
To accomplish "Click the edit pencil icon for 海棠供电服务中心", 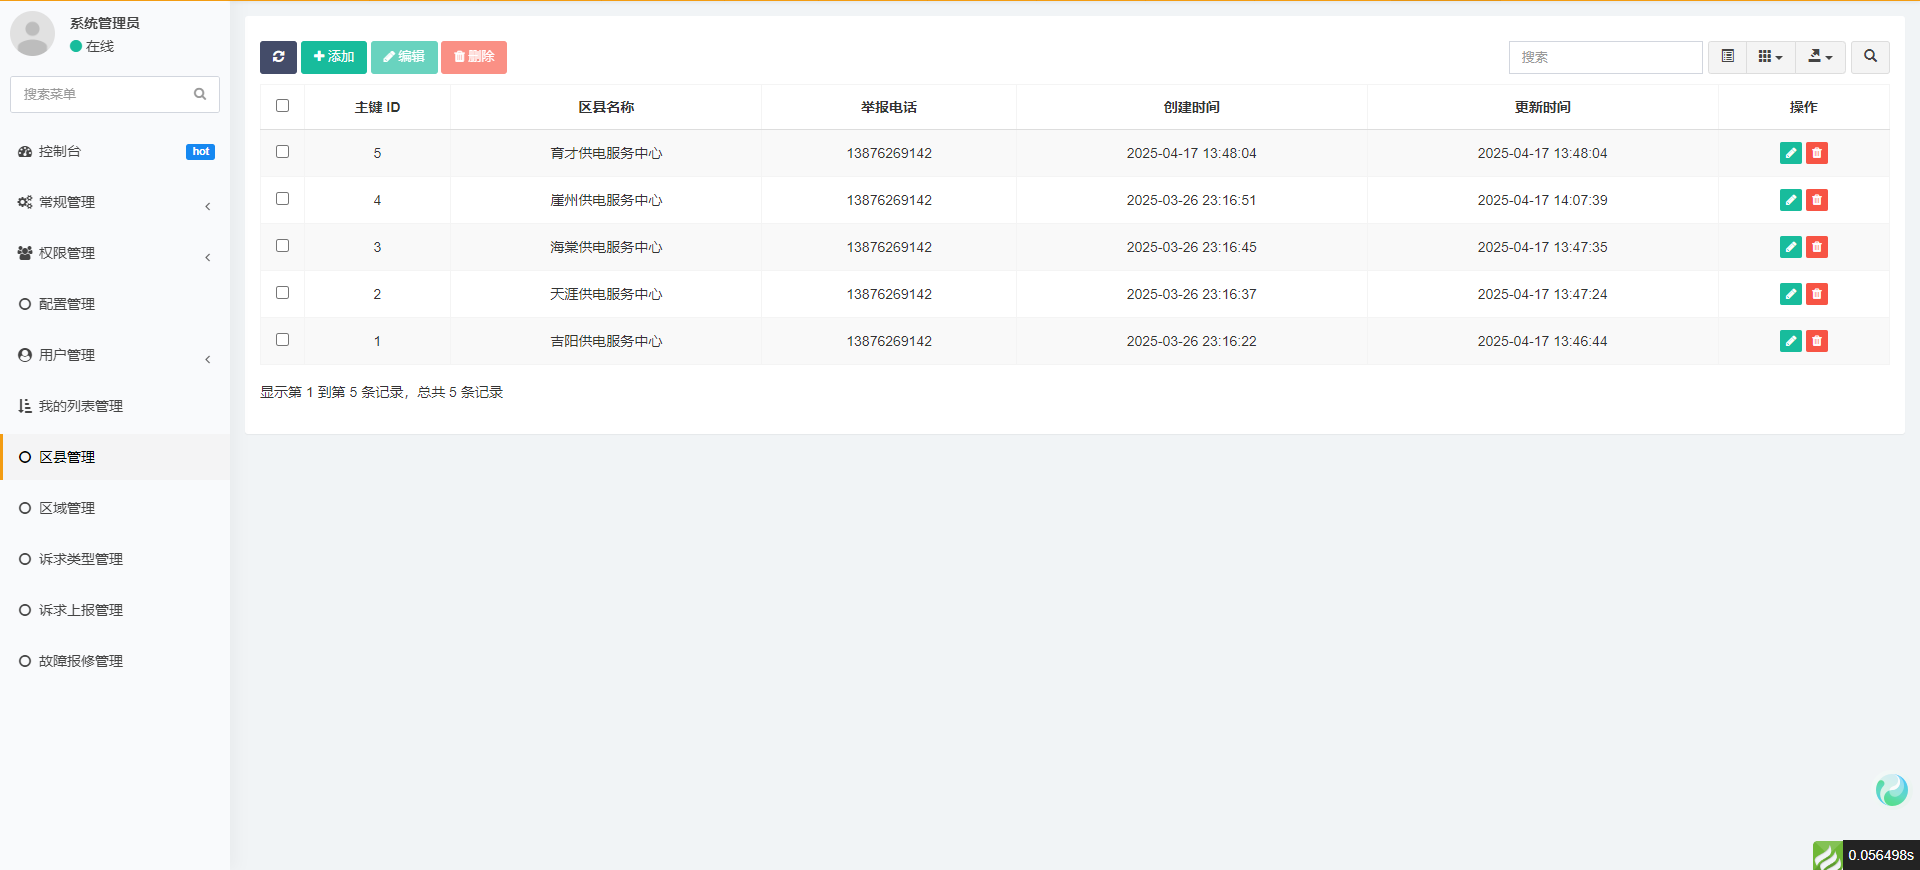I will (x=1790, y=247).
